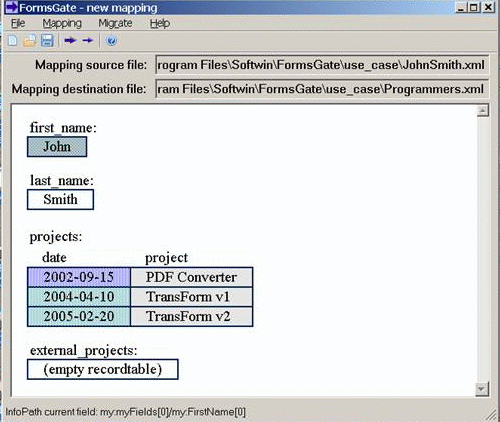This screenshot has height=422, width=500.
Task: Click the Mapping destination file path field
Action: click(x=322, y=89)
